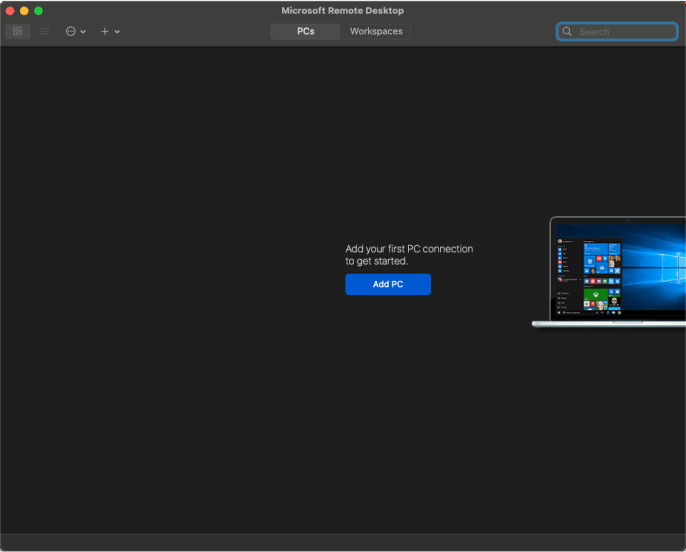Click the magnifying glass search icon
This screenshot has height=552, width=686.
click(567, 31)
